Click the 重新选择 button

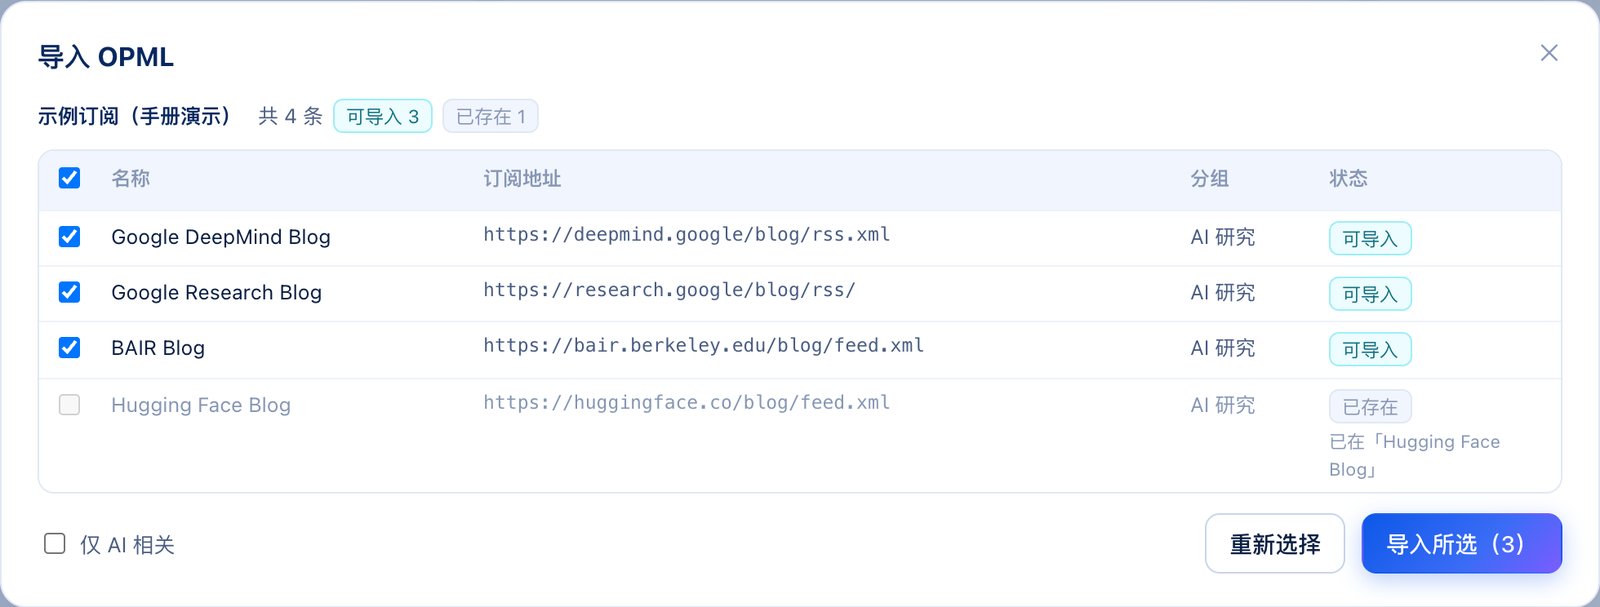tap(1274, 543)
